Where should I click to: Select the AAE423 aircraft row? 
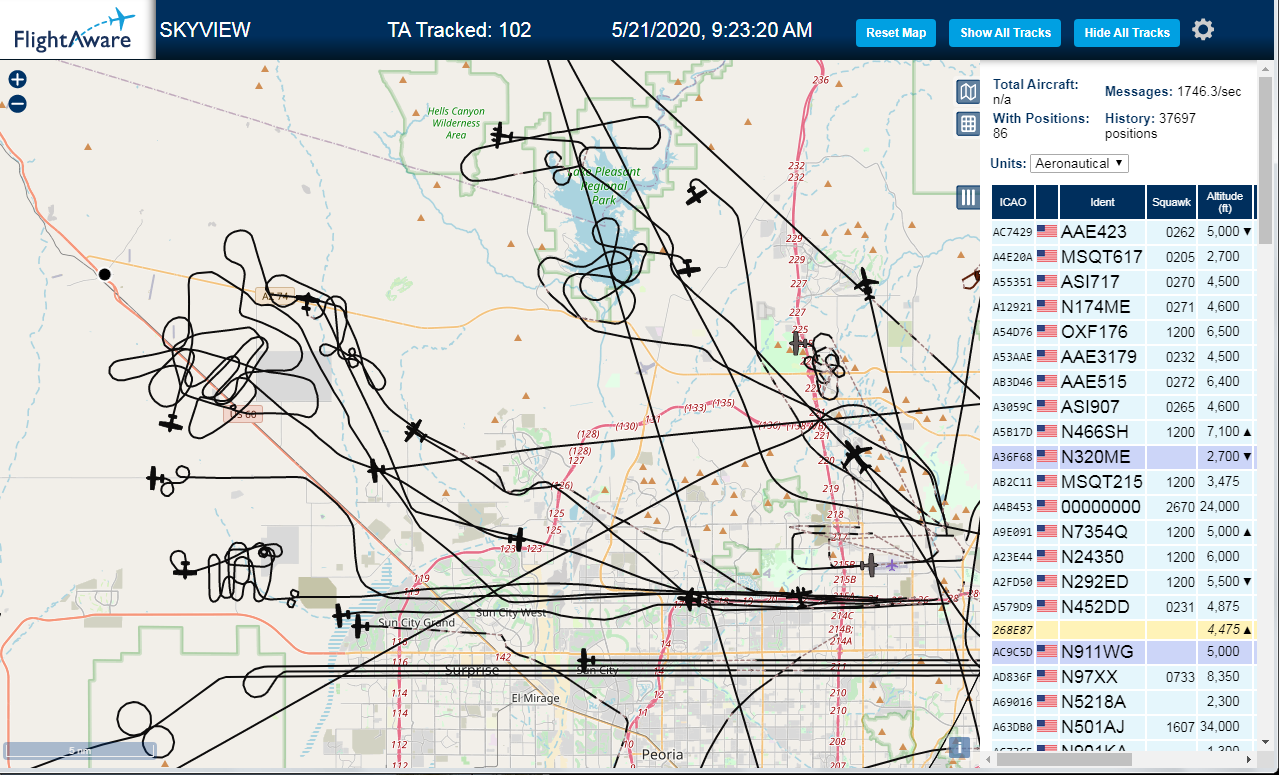pyautogui.click(x=1123, y=232)
